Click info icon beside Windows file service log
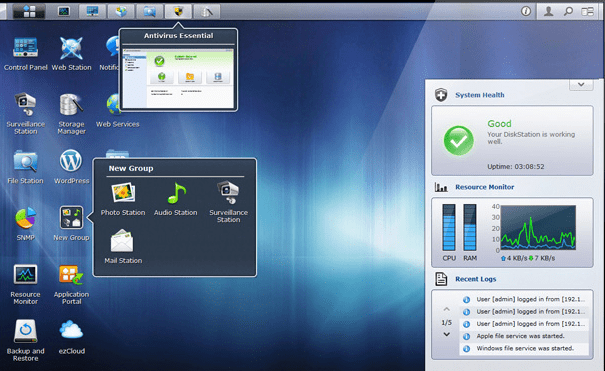605x371 pixels. point(466,349)
